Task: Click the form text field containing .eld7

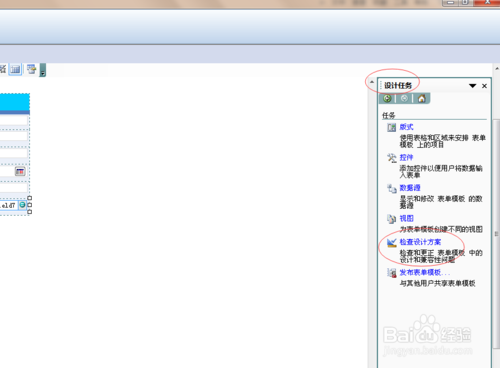Action: pyautogui.click(x=9, y=205)
